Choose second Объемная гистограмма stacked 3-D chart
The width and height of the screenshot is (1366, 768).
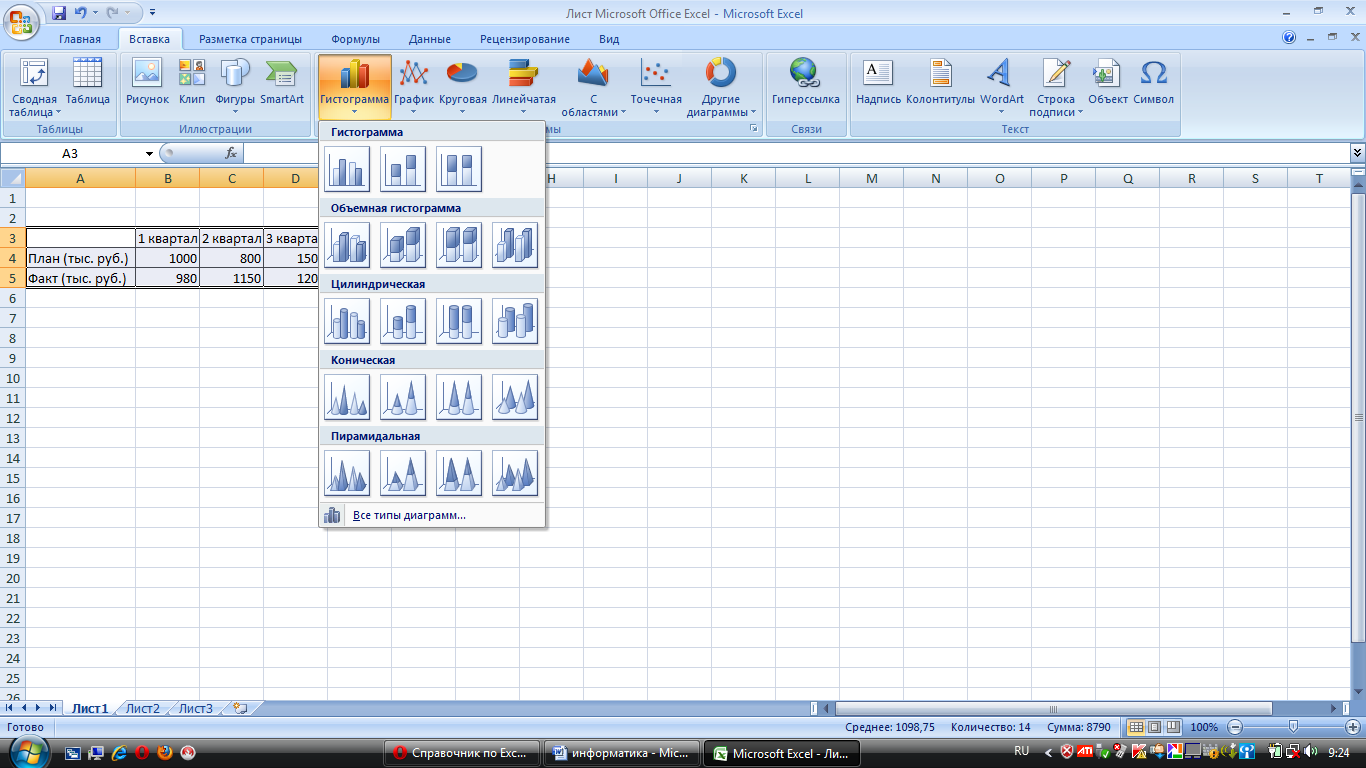click(403, 244)
